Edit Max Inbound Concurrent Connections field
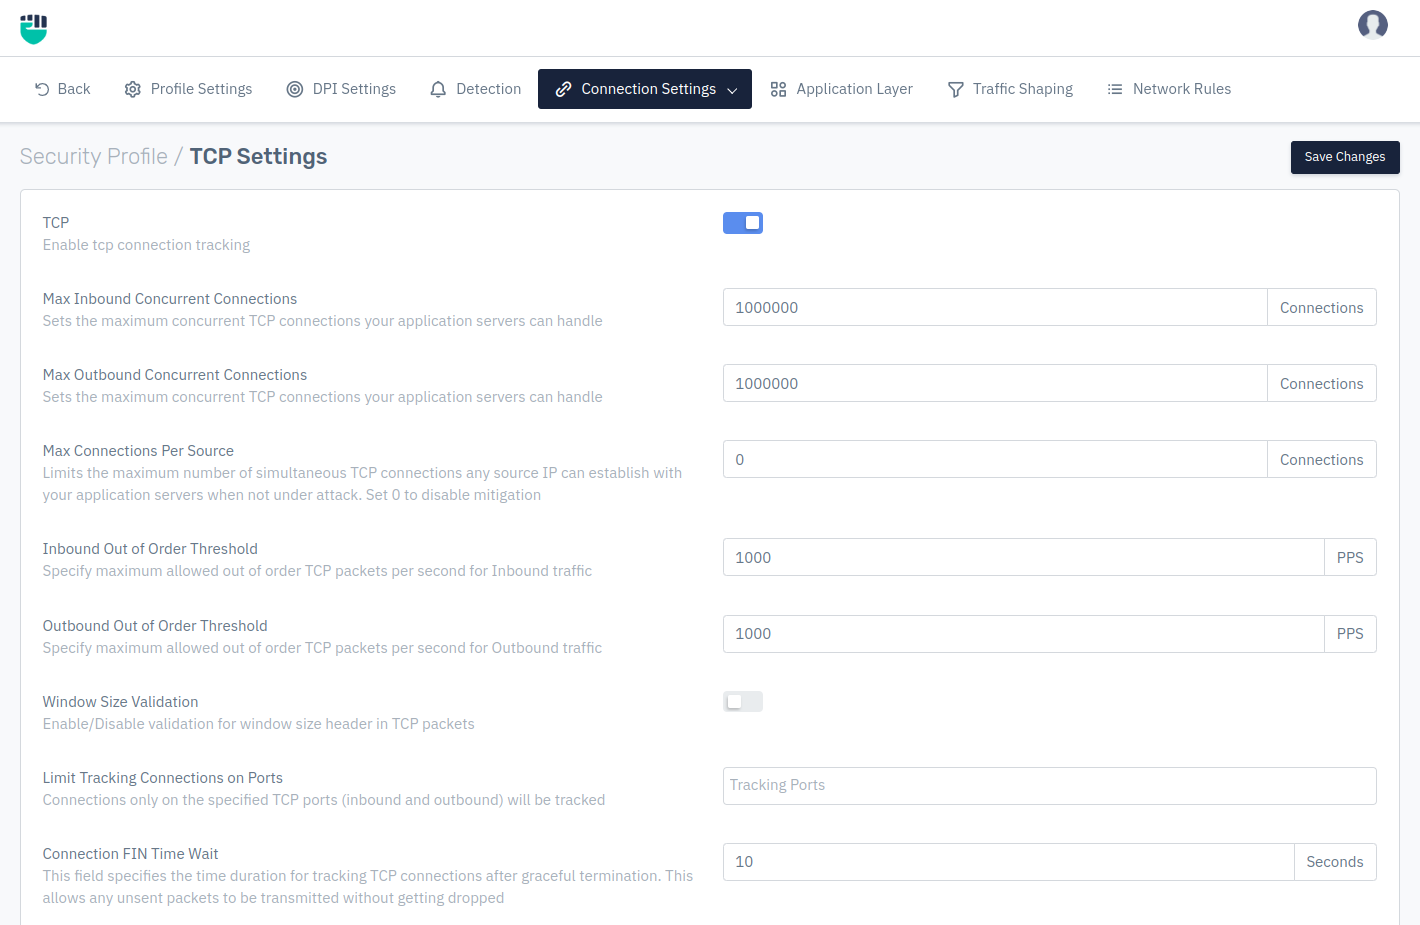 tap(995, 307)
